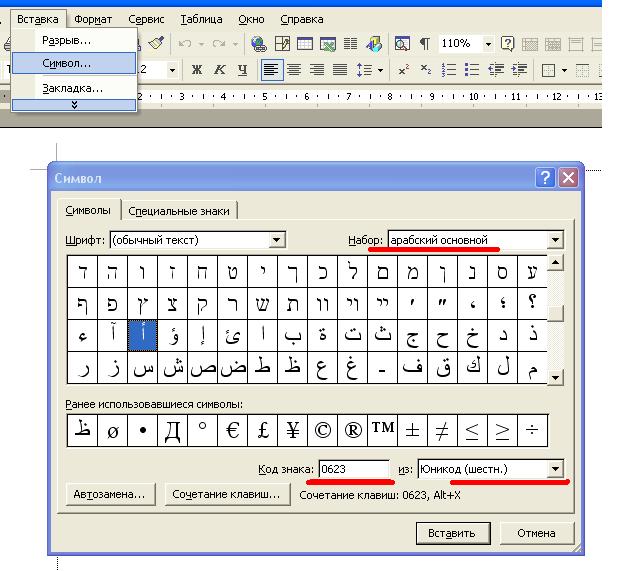The width and height of the screenshot is (628, 571).
Task: Click the Columns icon
Action: (350, 44)
